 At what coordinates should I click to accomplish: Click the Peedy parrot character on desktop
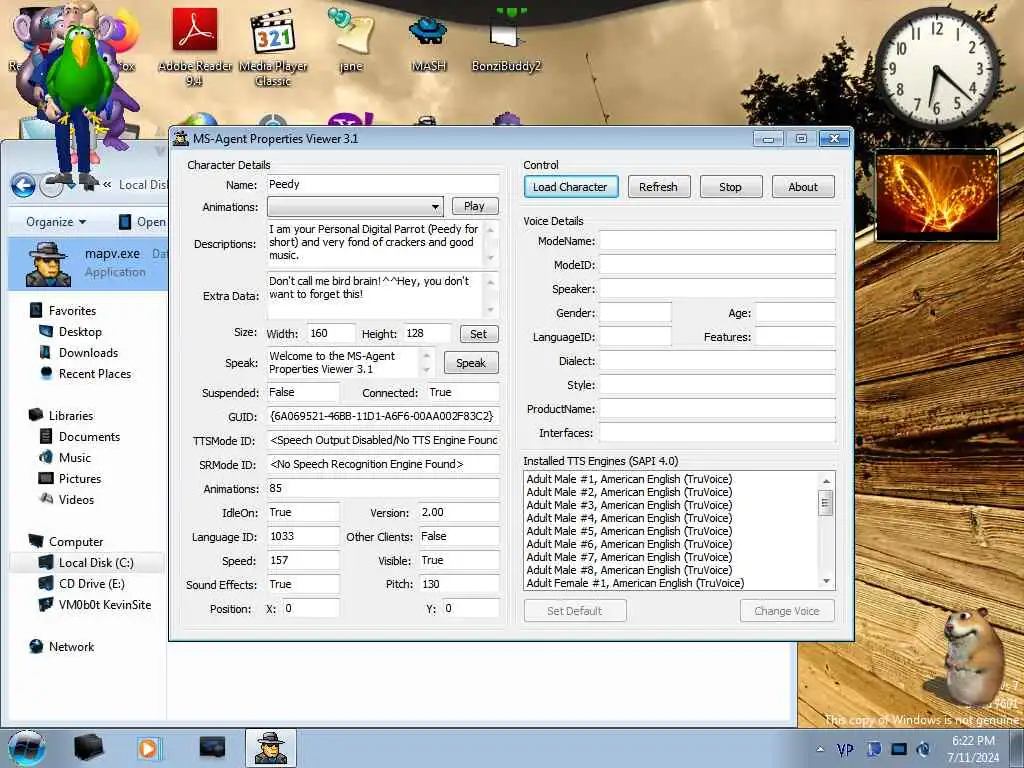[x=79, y=98]
